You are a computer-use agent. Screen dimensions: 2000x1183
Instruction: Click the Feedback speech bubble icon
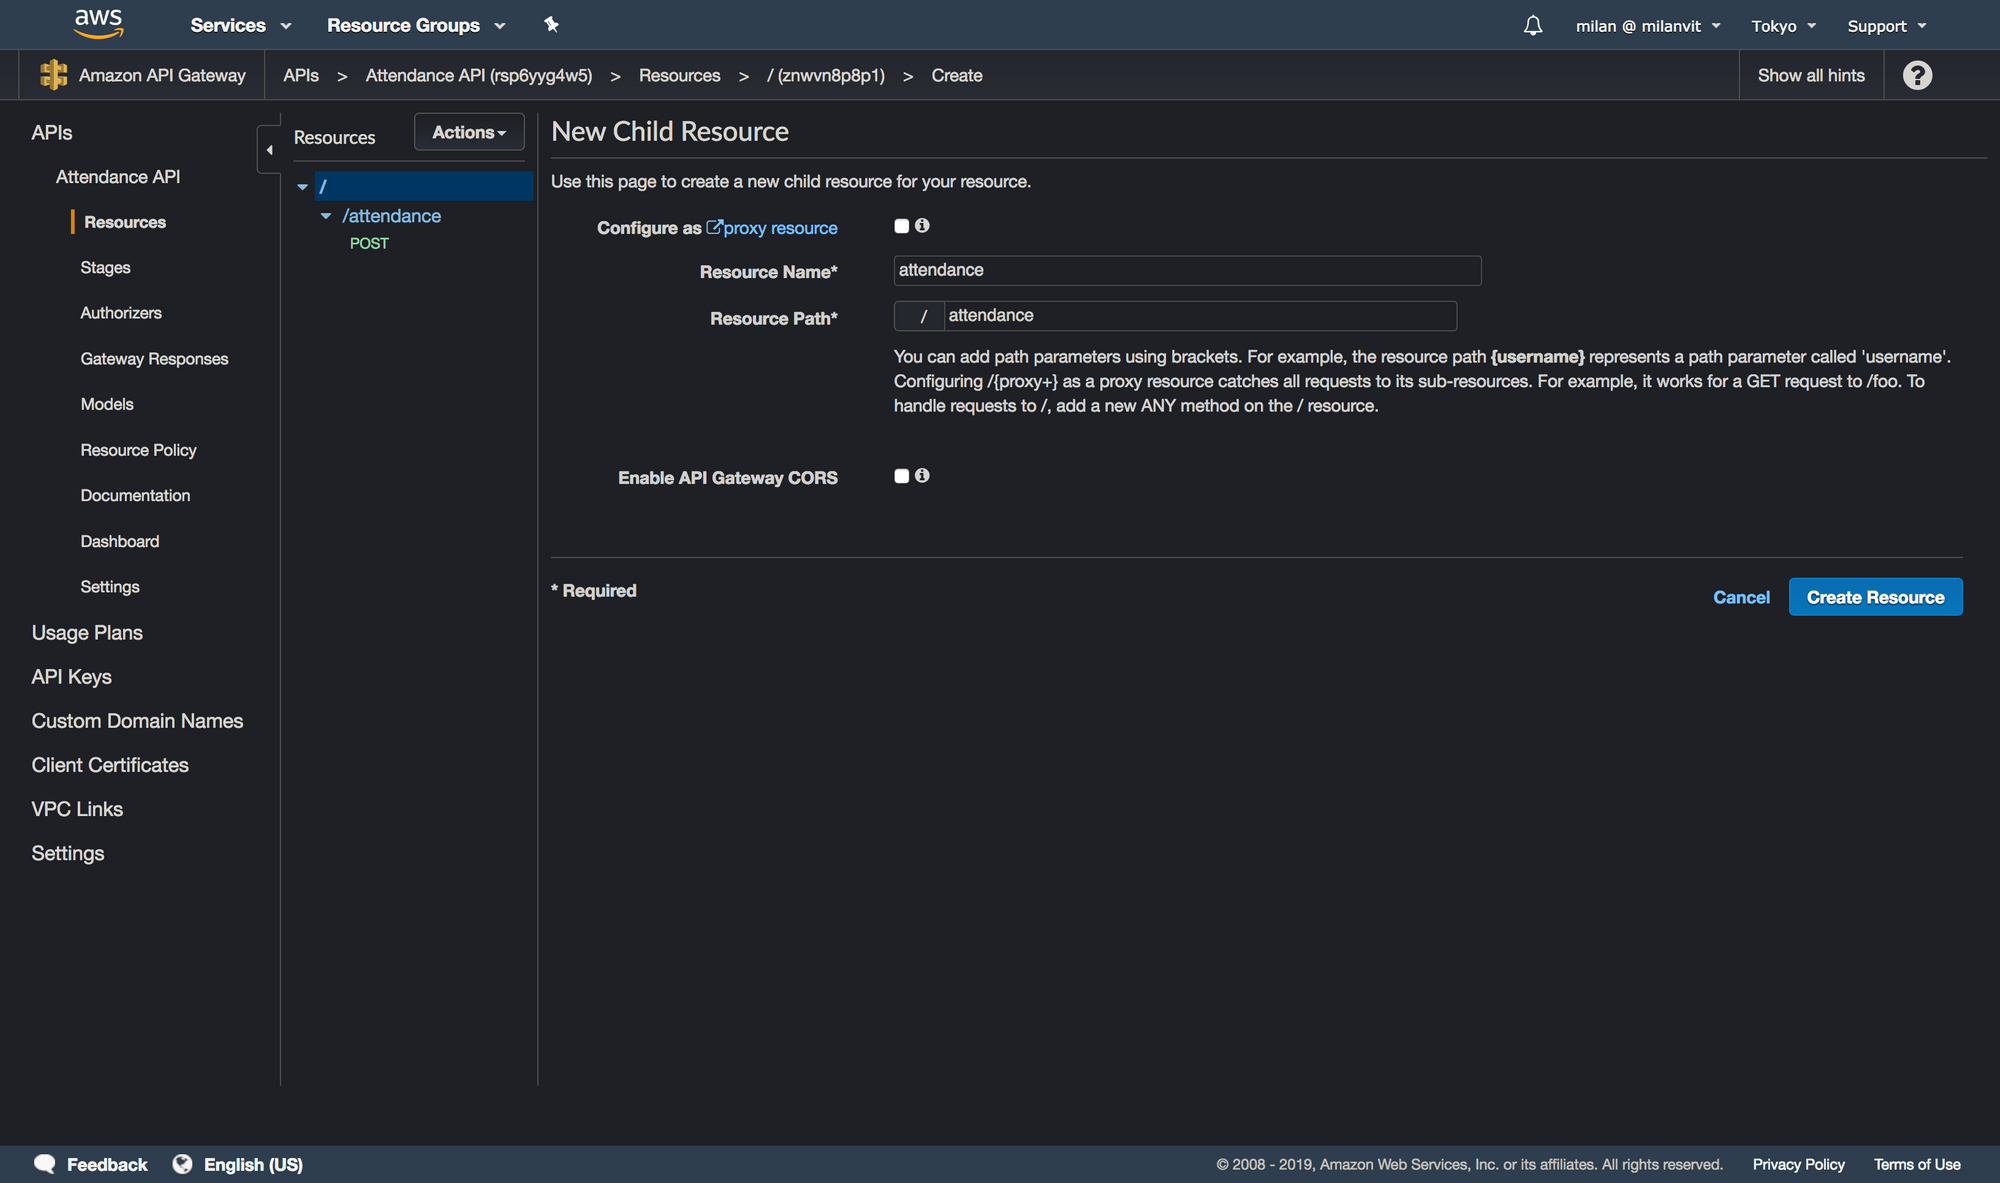45,1164
